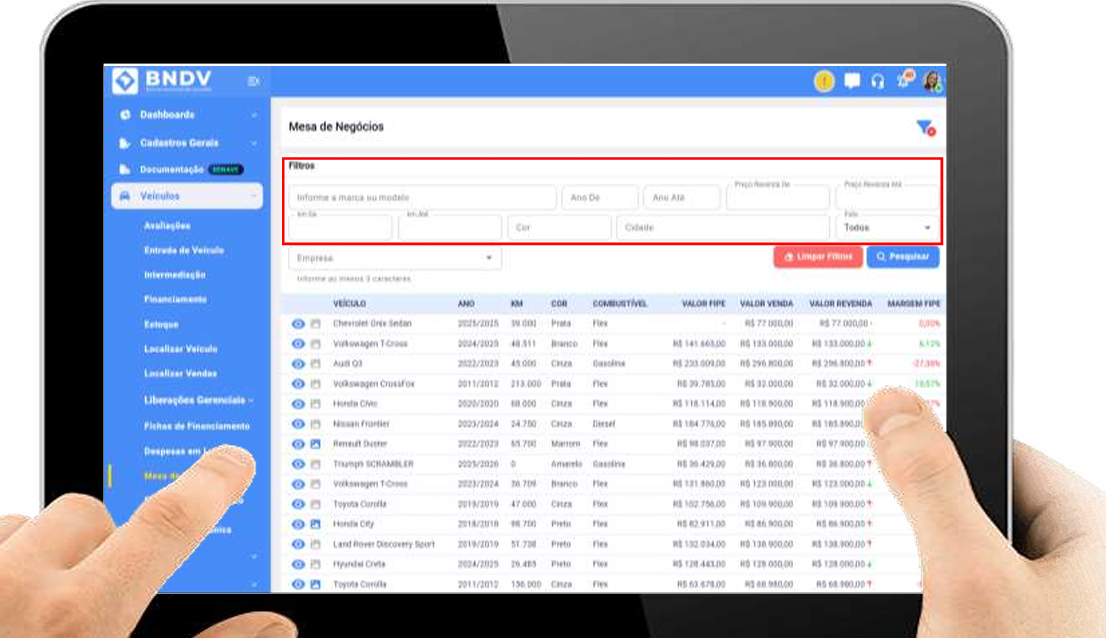
Task: Click the Pesquisar button
Action: (903, 257)
